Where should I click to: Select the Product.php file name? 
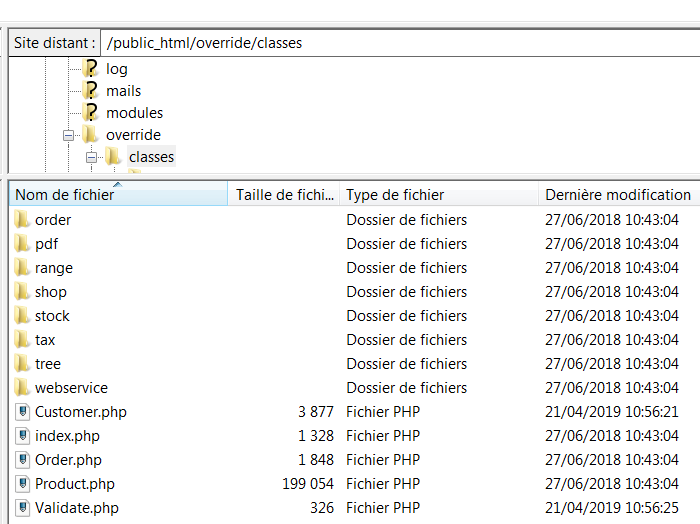coord(75,484)
